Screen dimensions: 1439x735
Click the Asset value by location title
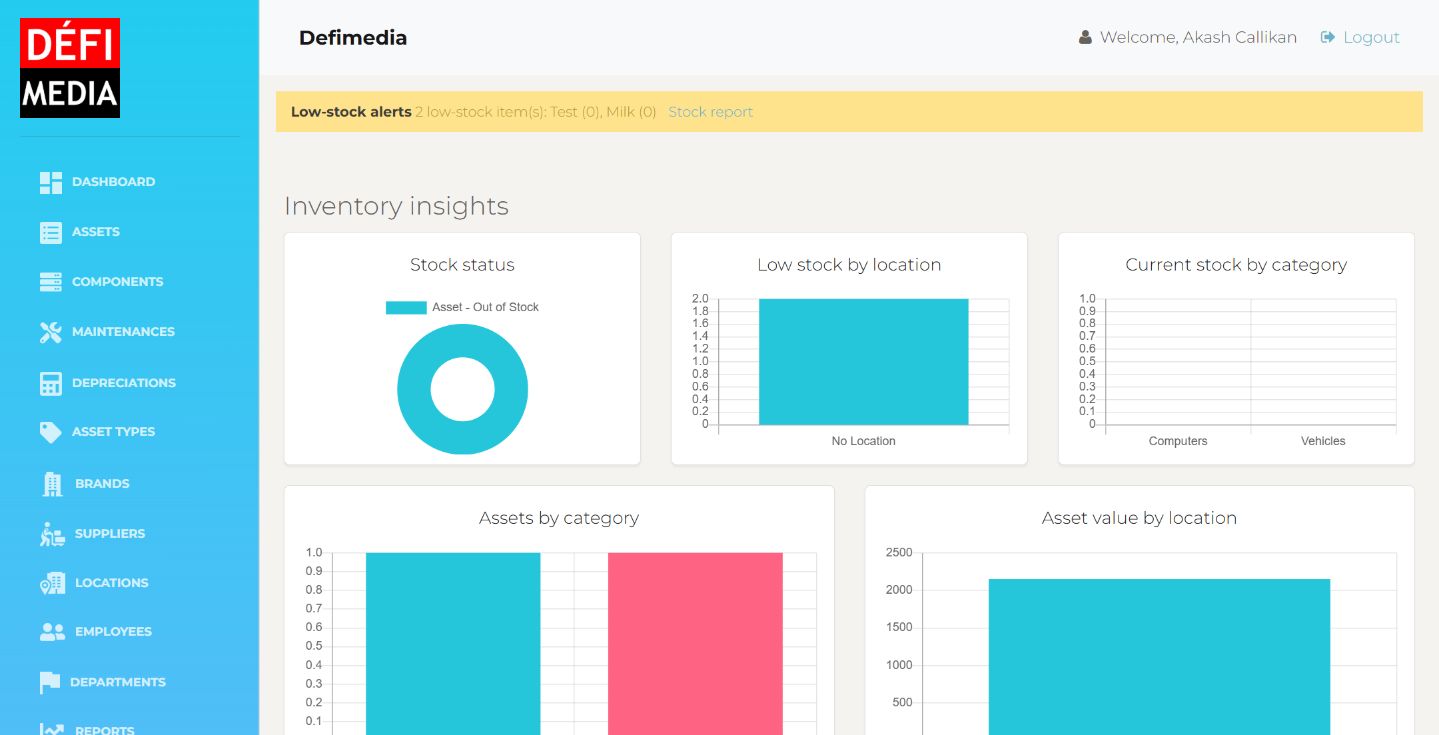pos(1139,518)
